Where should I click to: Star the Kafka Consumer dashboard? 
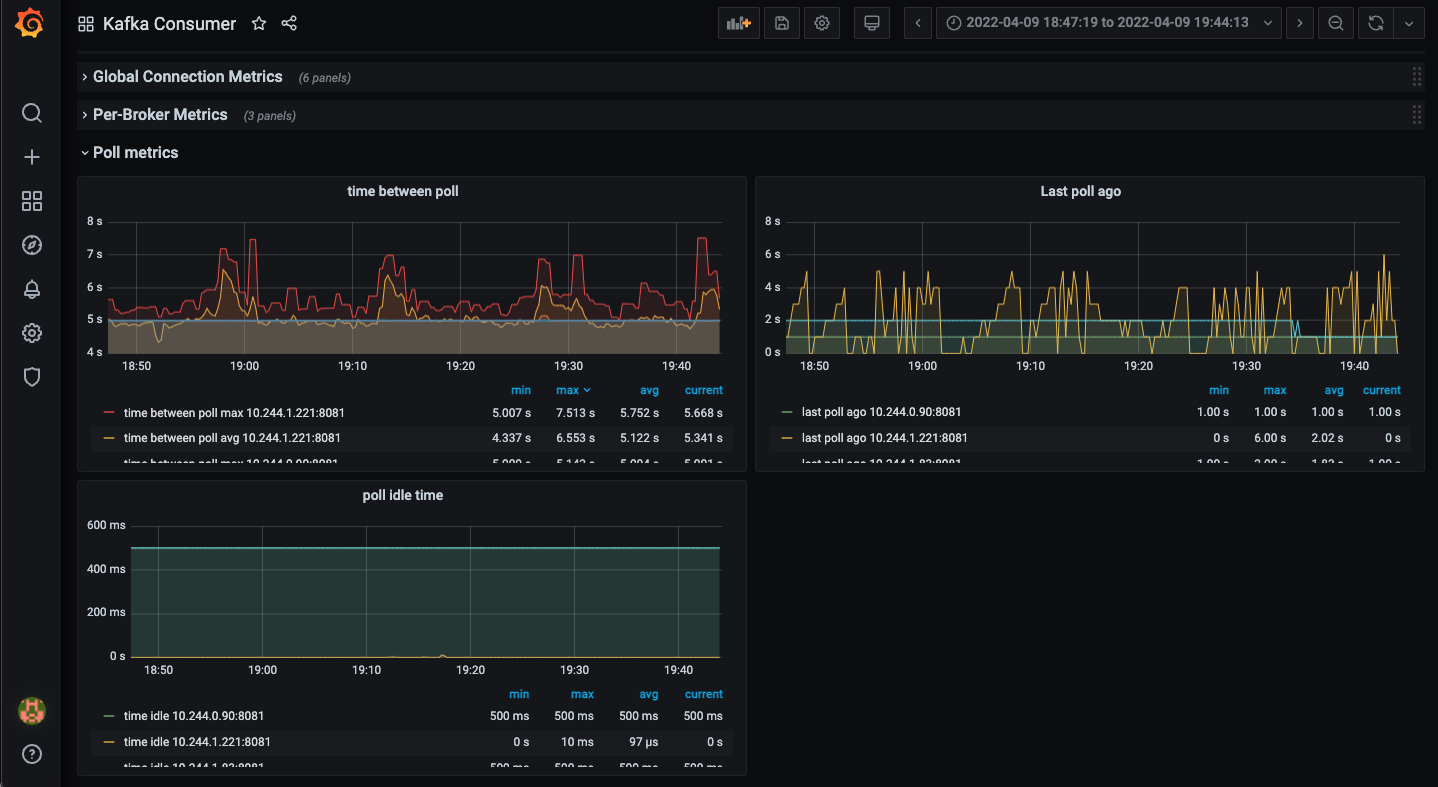click(x=259, y=24)
